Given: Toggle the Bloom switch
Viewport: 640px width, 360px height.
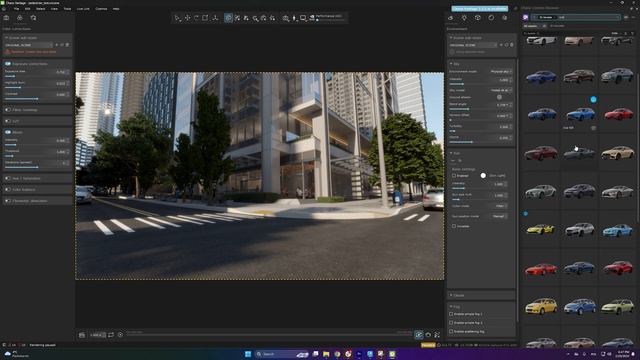Looking at the screenshot, I should [x=8, y=132].
